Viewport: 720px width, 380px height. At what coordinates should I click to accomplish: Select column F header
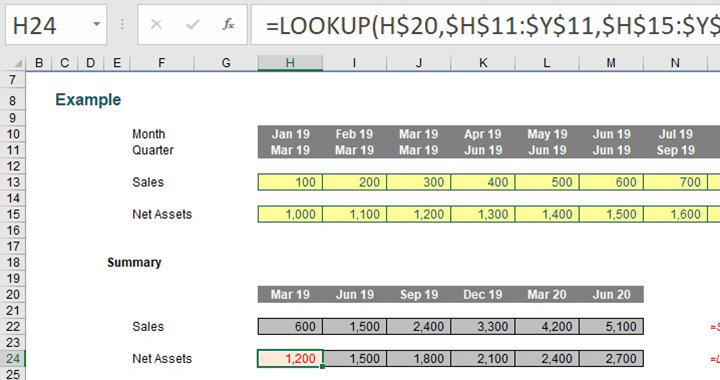coord(162,63)
